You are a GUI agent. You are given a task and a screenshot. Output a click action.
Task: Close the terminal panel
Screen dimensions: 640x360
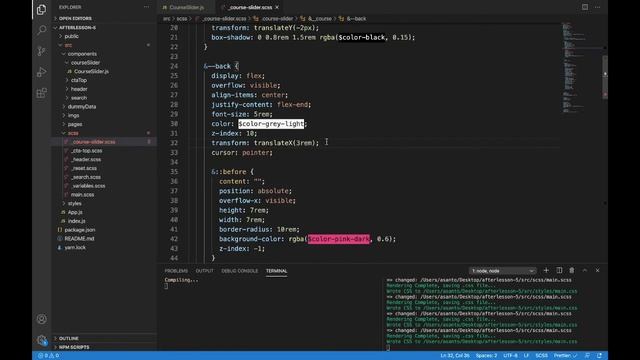tap(598, 270)
